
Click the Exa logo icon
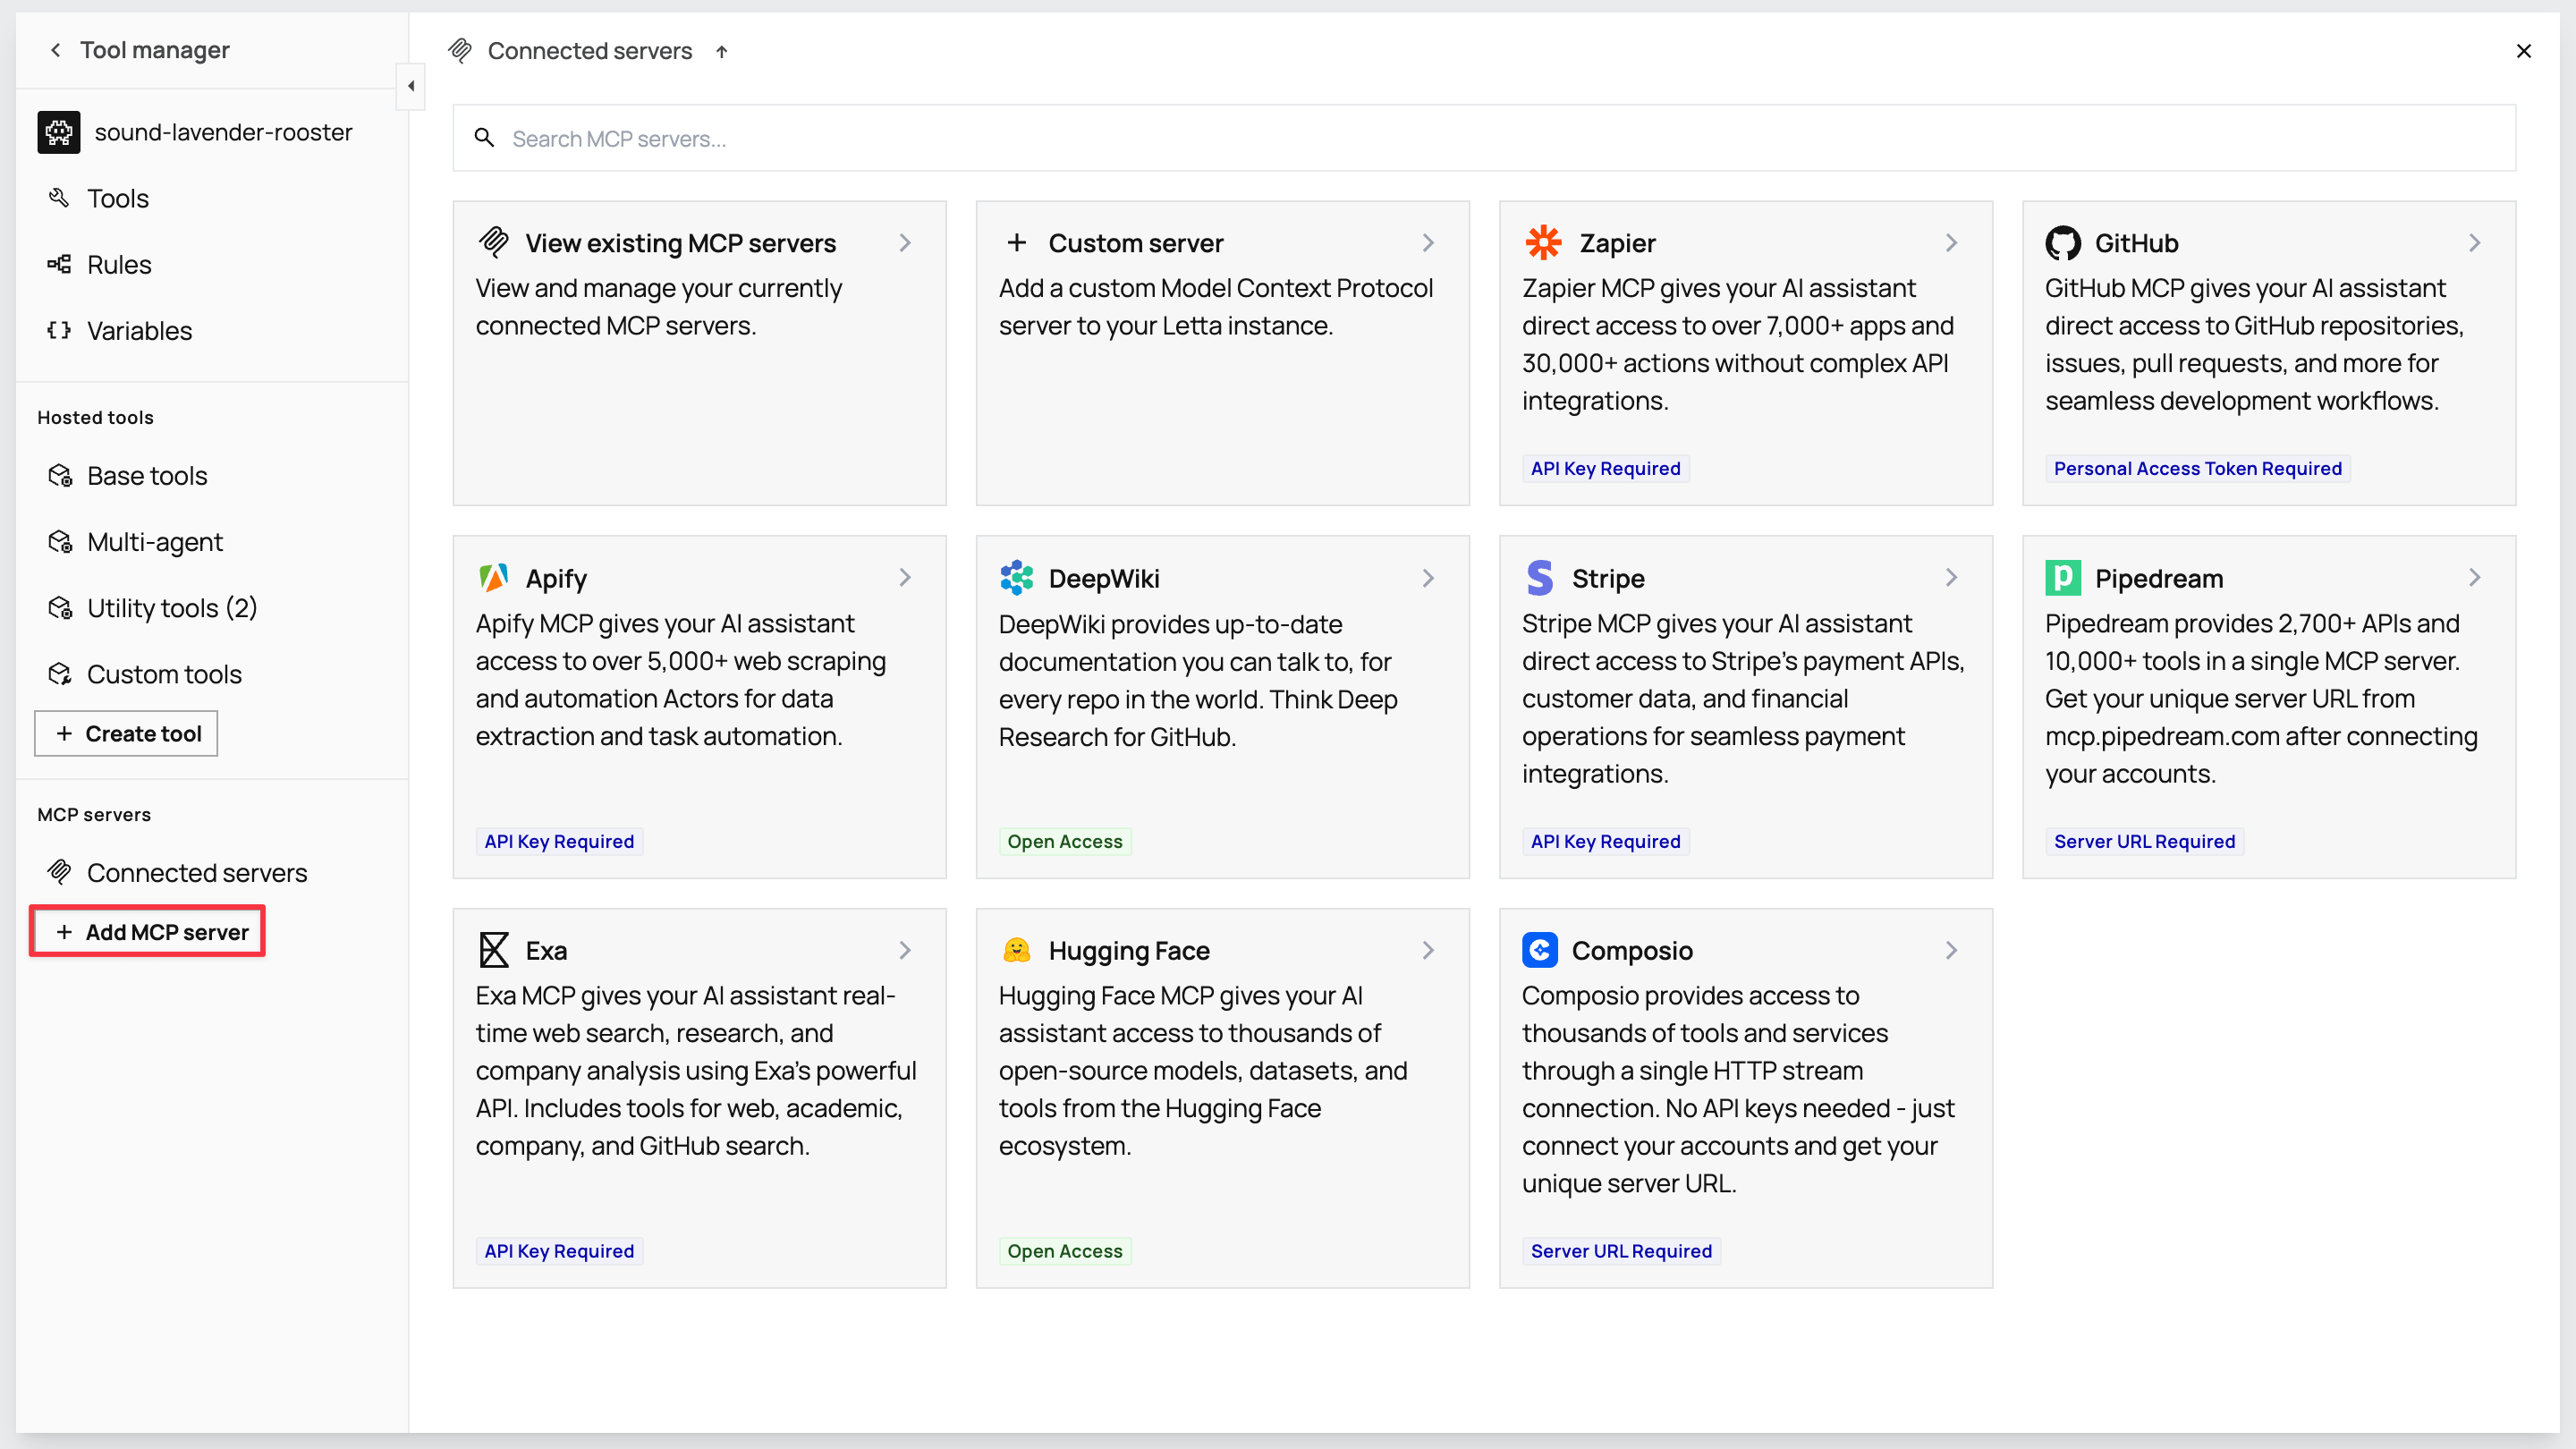point(494,950)
